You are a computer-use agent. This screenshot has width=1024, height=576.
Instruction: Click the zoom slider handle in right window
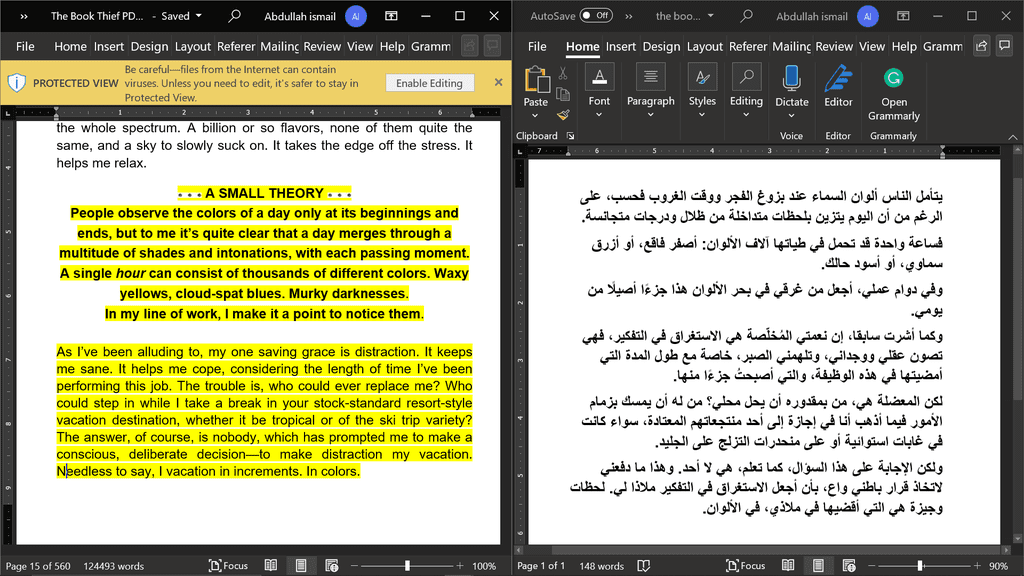pyautogui.click(x=920, y=566)
